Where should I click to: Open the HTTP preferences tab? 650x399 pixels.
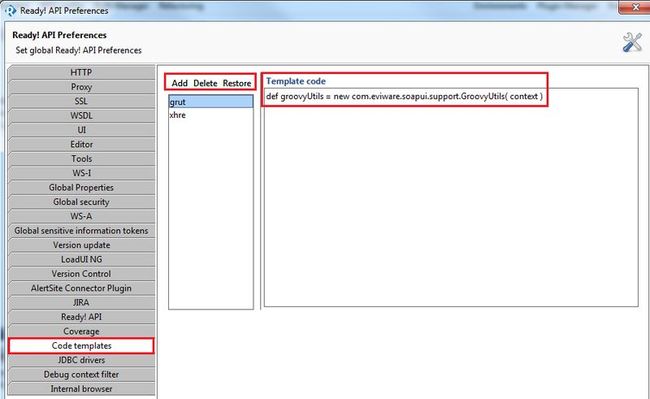click(81, 73)
